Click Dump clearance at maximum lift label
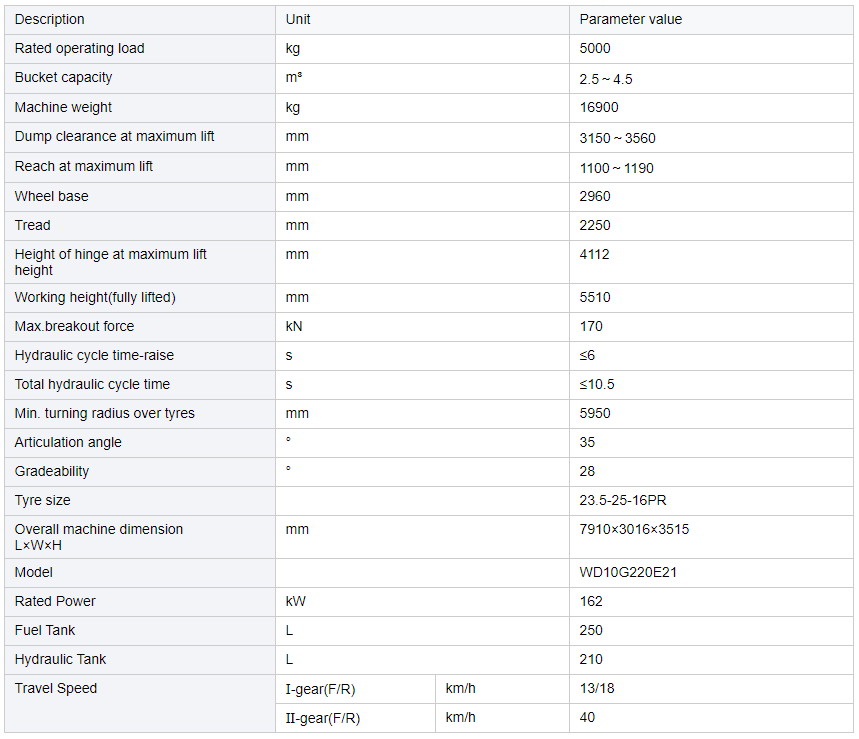 point(114,136)
